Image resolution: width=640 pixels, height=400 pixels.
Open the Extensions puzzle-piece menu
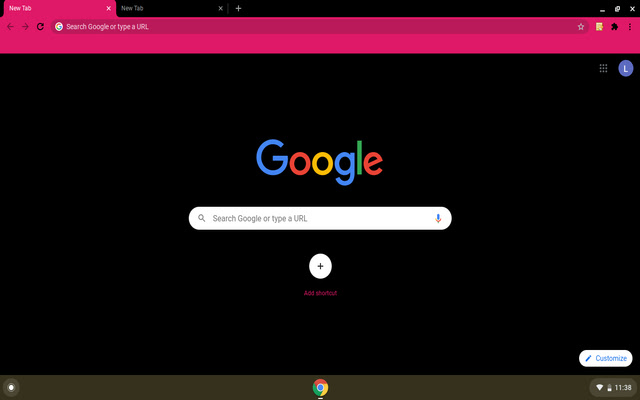pos(614,27)
